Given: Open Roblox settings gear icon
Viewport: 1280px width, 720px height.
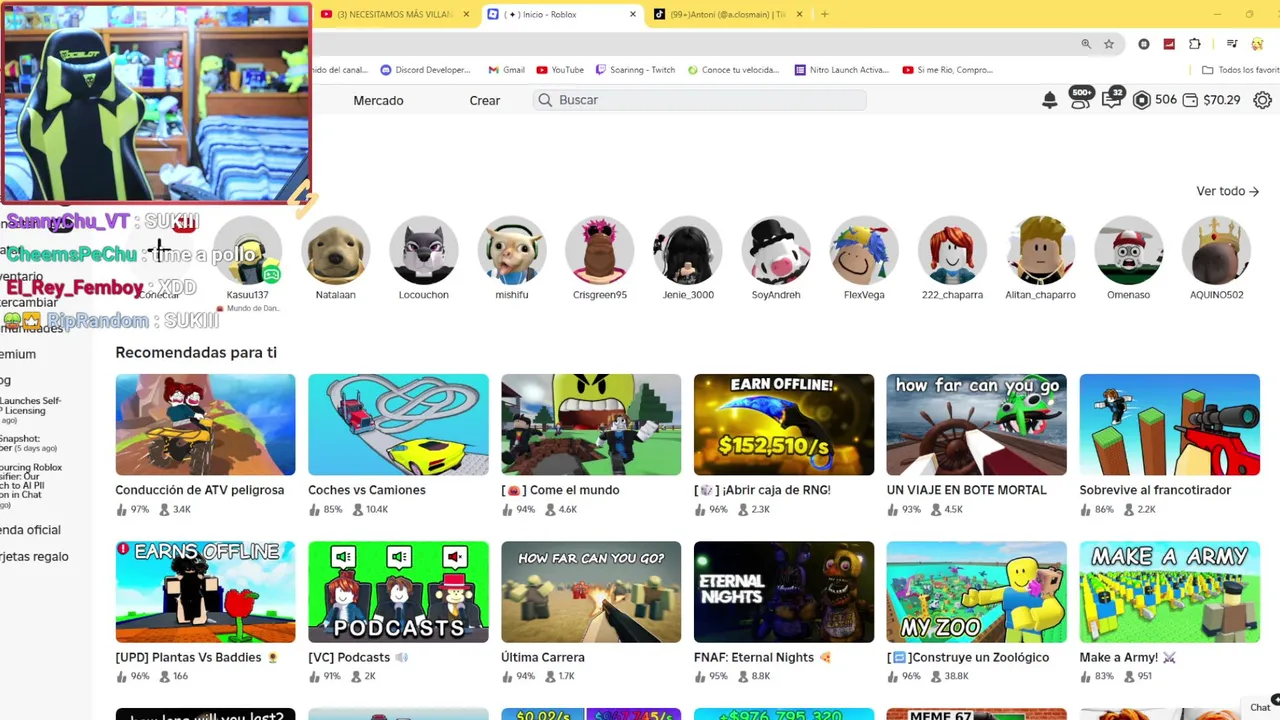Looking at the screenshot, I should pyautogui.click(x=1263, y=100).
